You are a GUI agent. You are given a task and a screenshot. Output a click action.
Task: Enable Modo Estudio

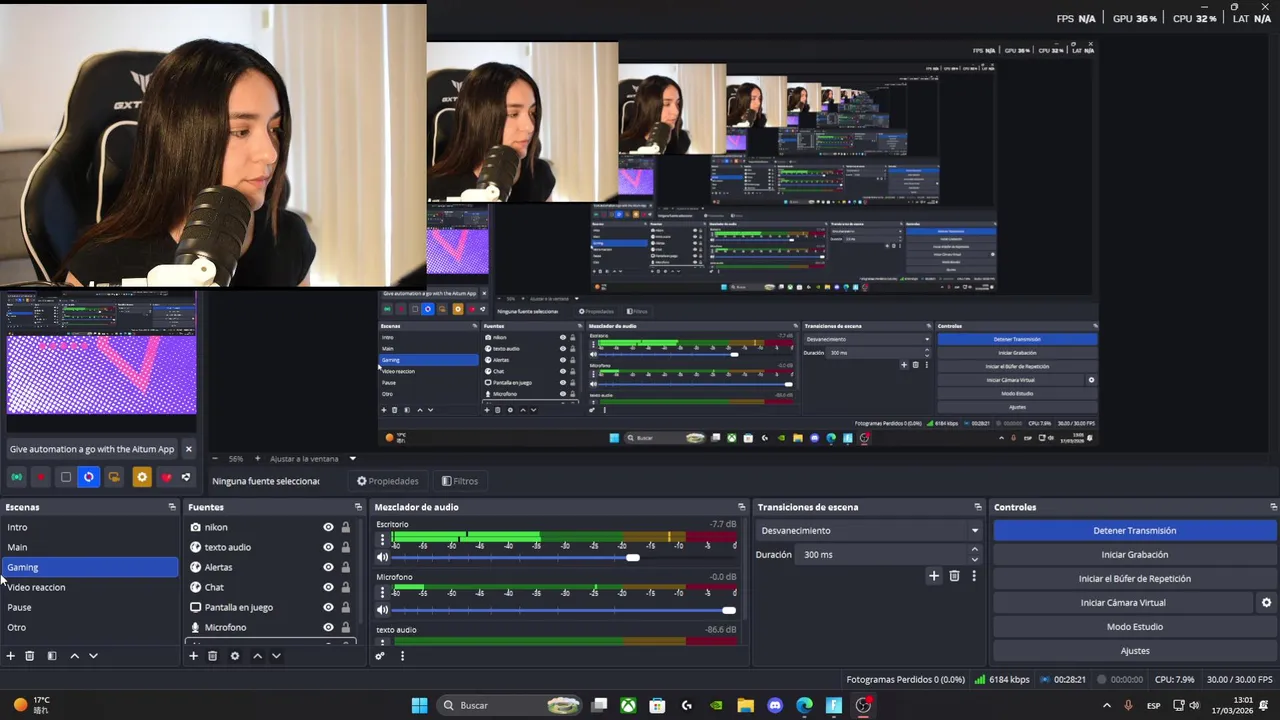click(x=1135, y=627)
